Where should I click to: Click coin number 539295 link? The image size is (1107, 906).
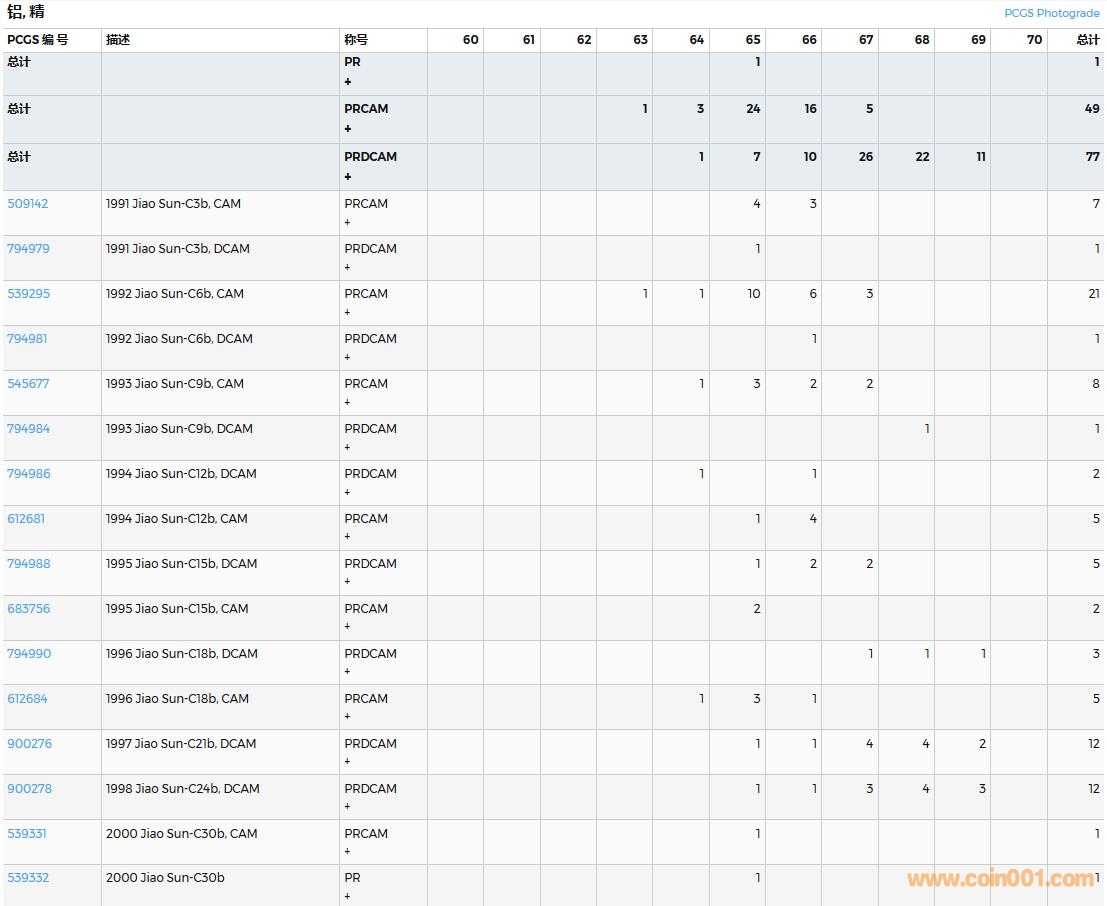28,294
